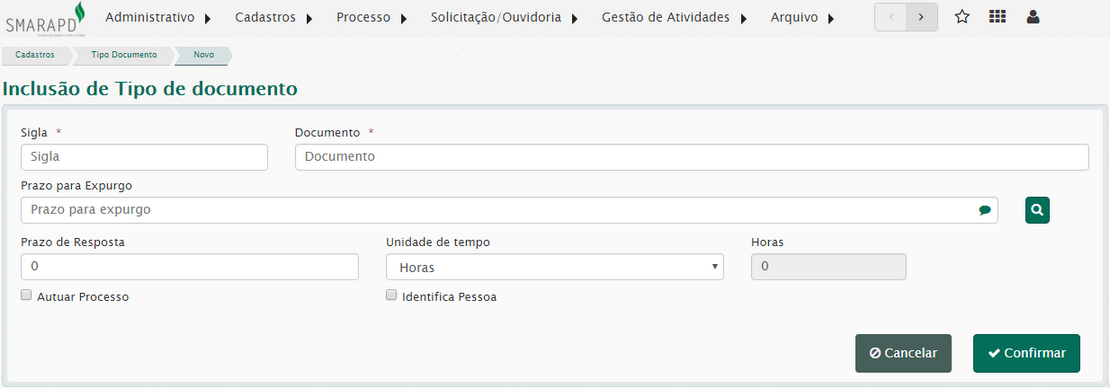The width and height of the screenshot is (1110, 388).
Task: Click the magnifier search button for Prazo para Expurgo
Action: (1037, 210)
